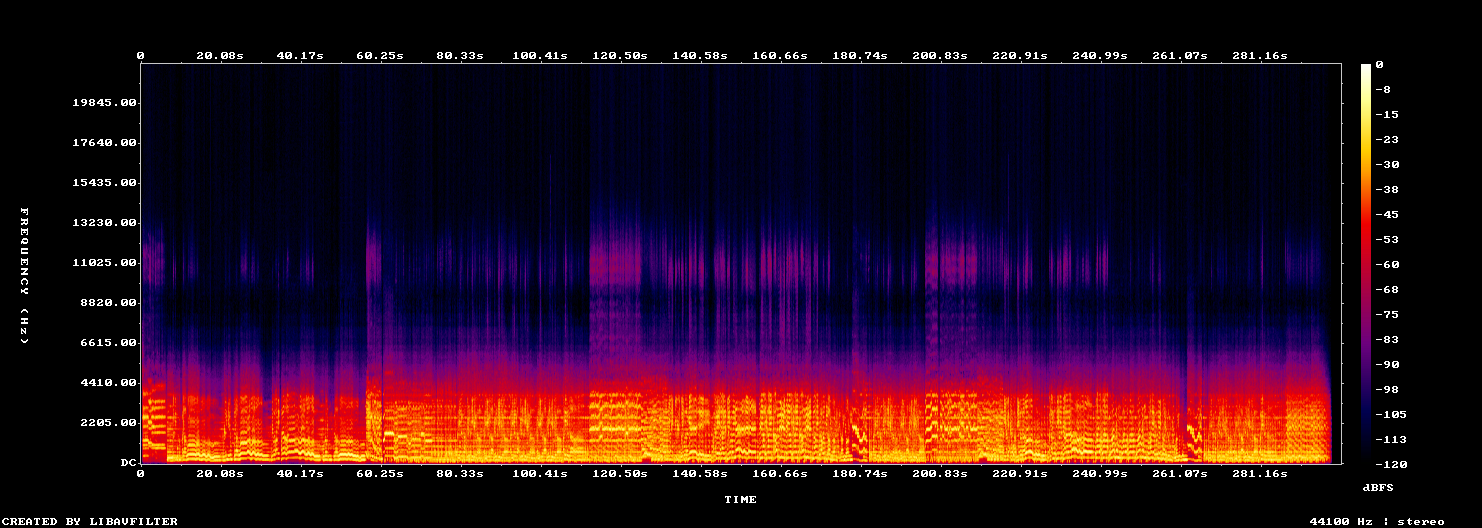Viewport: 1482px width, 528px height.
Task: Click the -45 value on dBFS scale
Action: (1387, 215)
